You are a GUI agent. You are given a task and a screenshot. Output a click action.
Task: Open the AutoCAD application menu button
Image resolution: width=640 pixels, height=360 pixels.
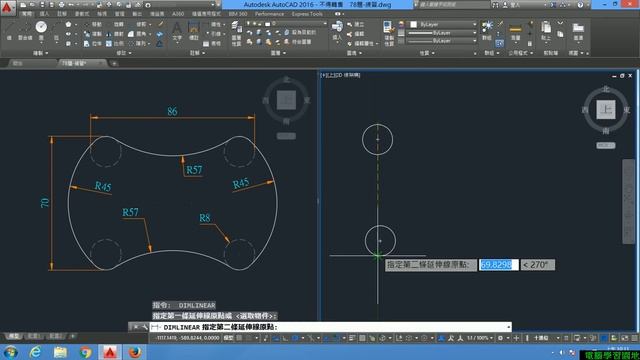(x=7, y=7)
